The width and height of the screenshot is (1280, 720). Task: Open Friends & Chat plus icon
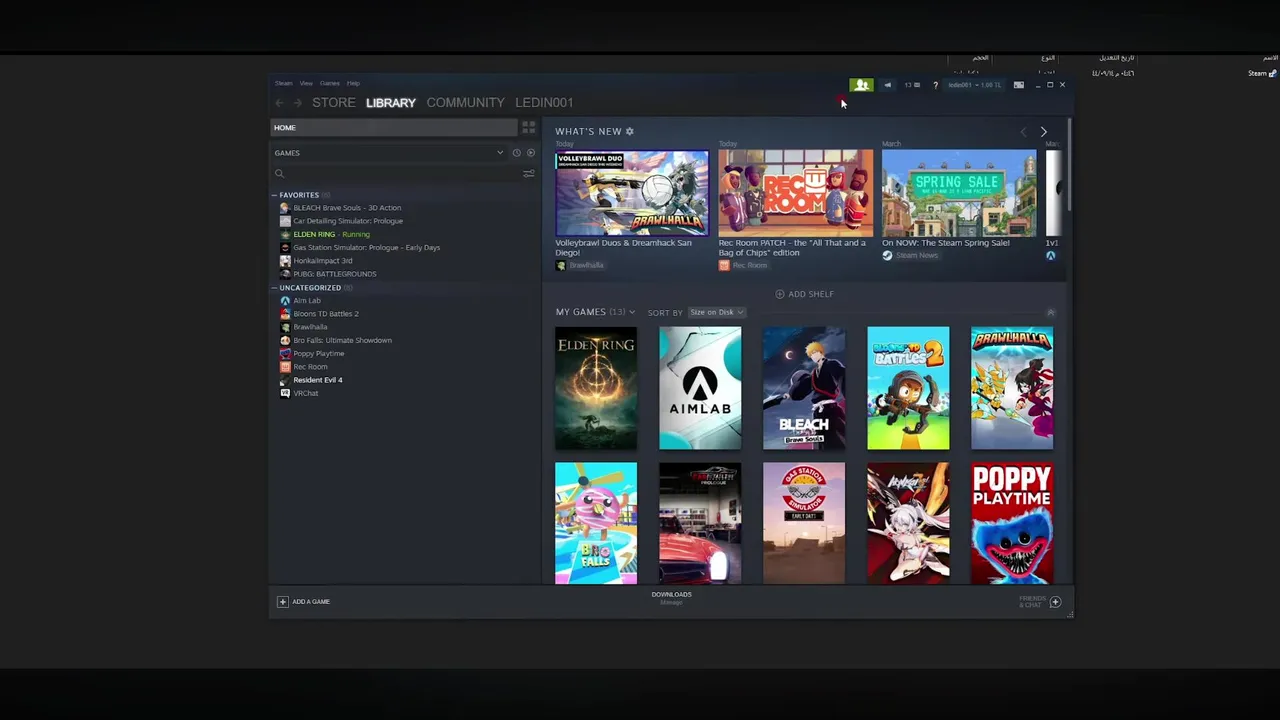click(x=1055, y=602)
